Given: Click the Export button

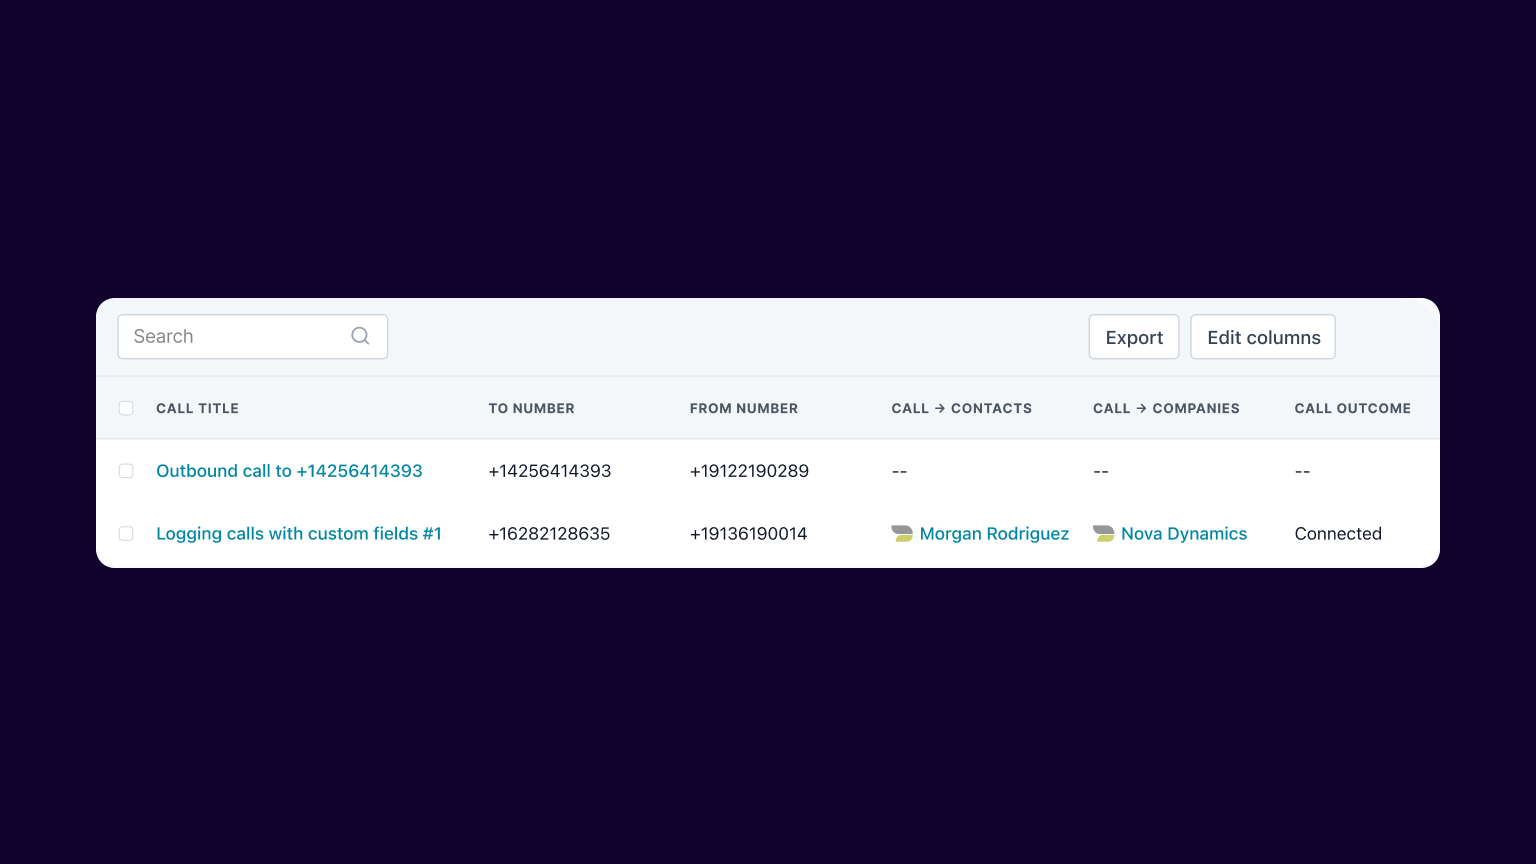Looking at the screenshot, I should coord(1133,336).
